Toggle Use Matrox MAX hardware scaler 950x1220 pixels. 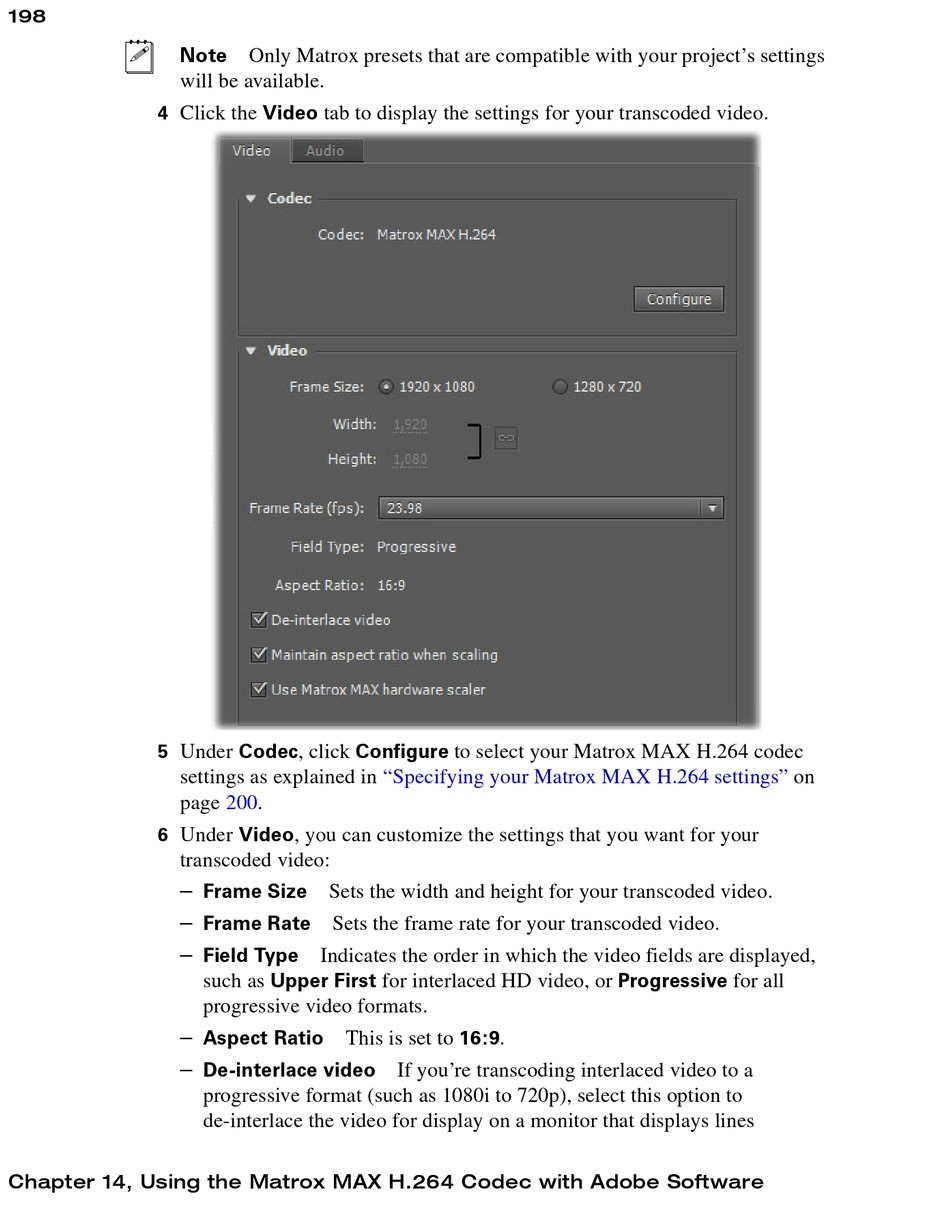[259, 690]
